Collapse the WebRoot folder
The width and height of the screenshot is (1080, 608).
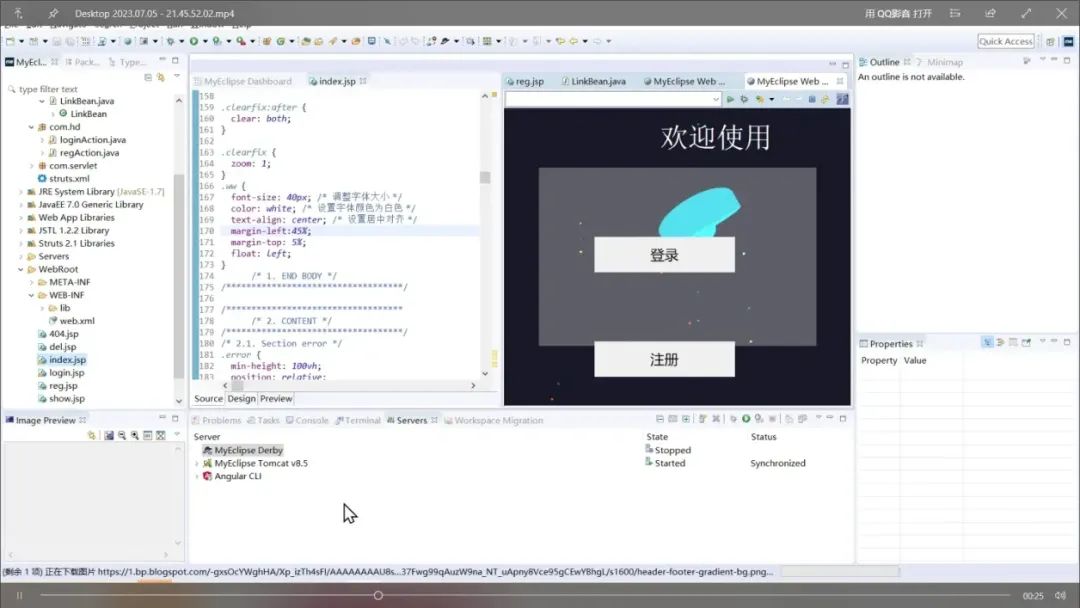point(21,270)
